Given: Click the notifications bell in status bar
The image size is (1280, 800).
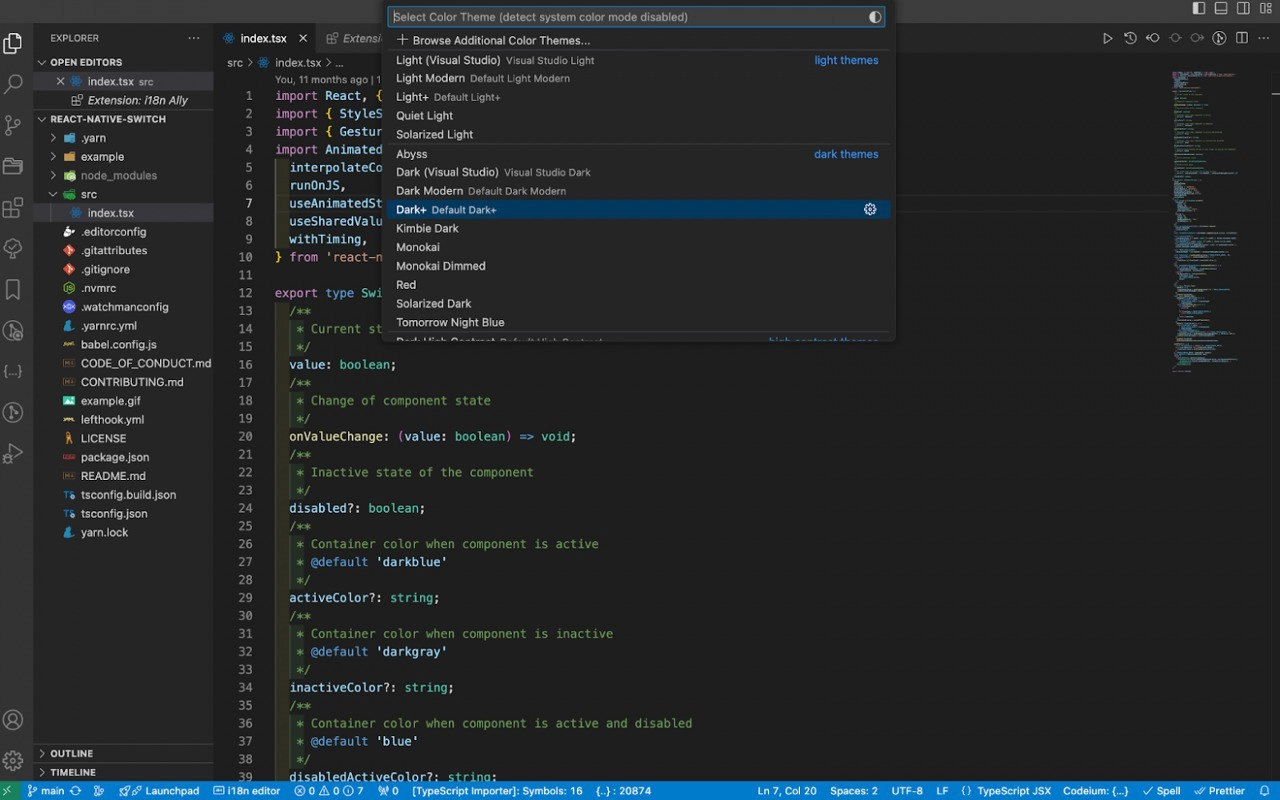Looking at the screenshot, I should click(x=1264, y=791).
